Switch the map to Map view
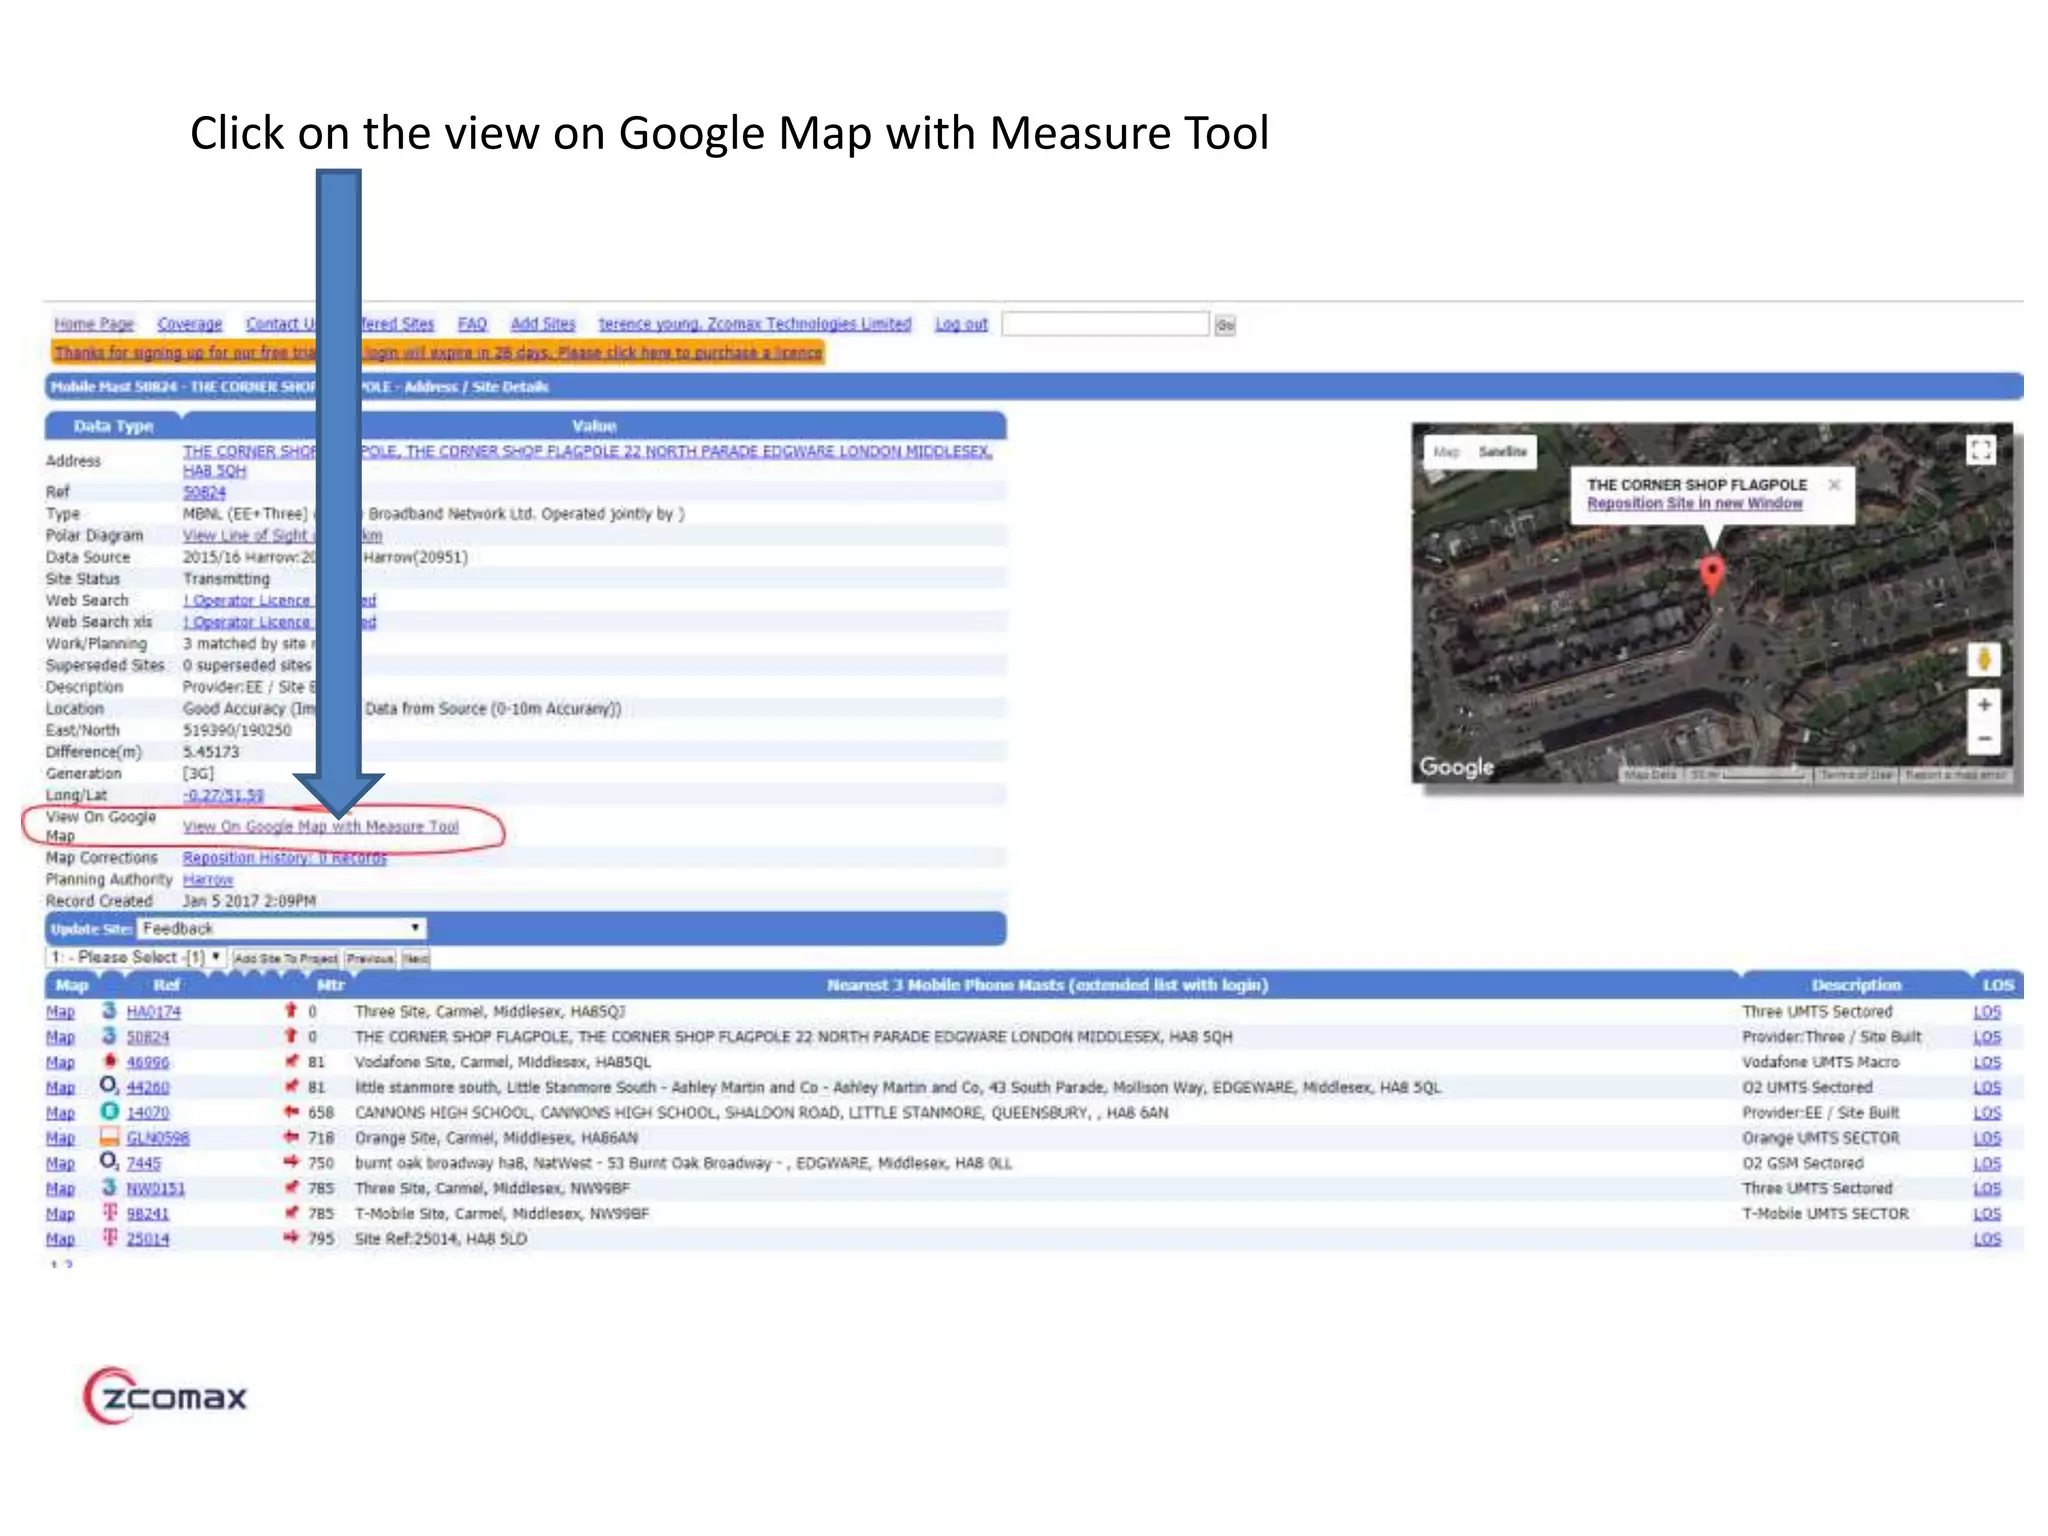The height and width of the screenshot is (1536, 2048). tap(1446, 452)
